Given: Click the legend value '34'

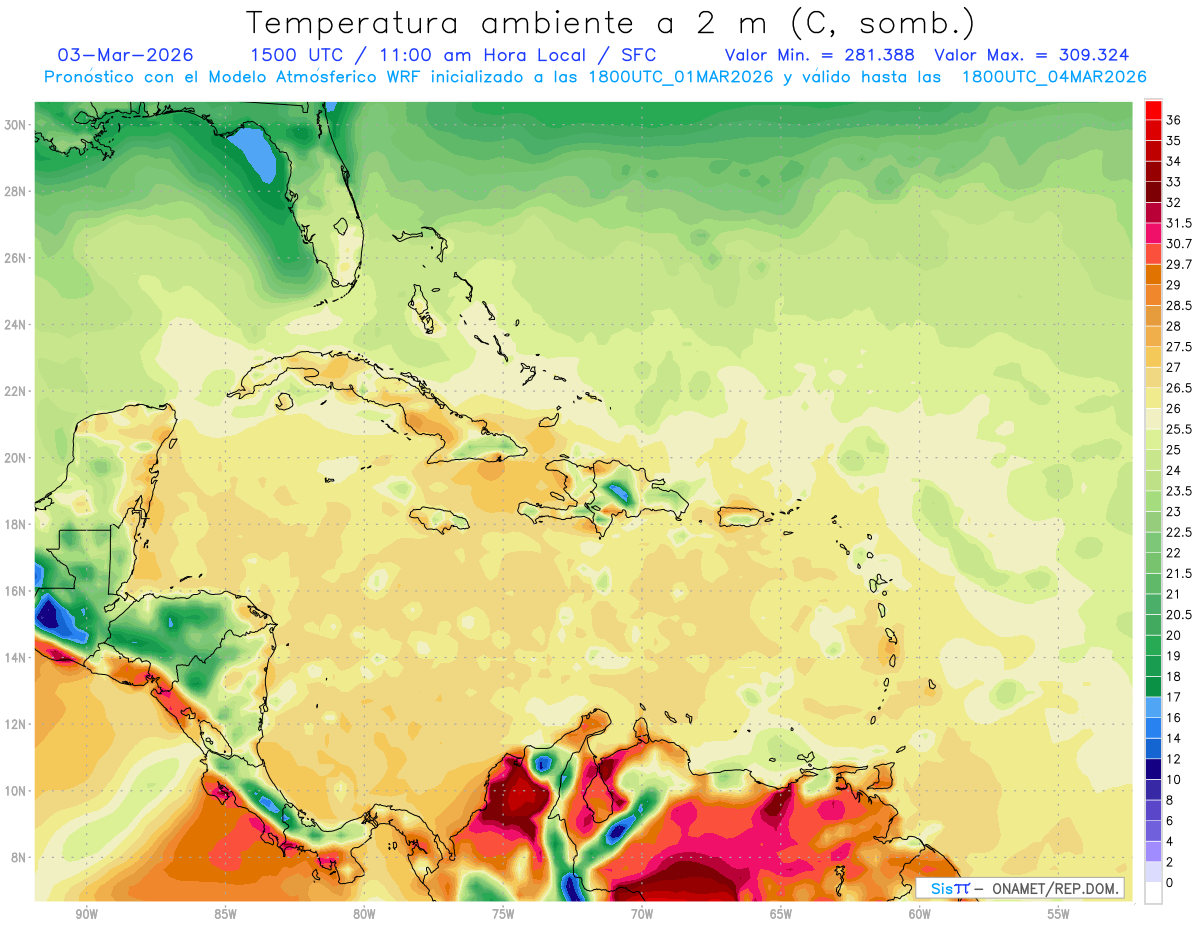Looking at the screenshot, I should coord(1174,161).
